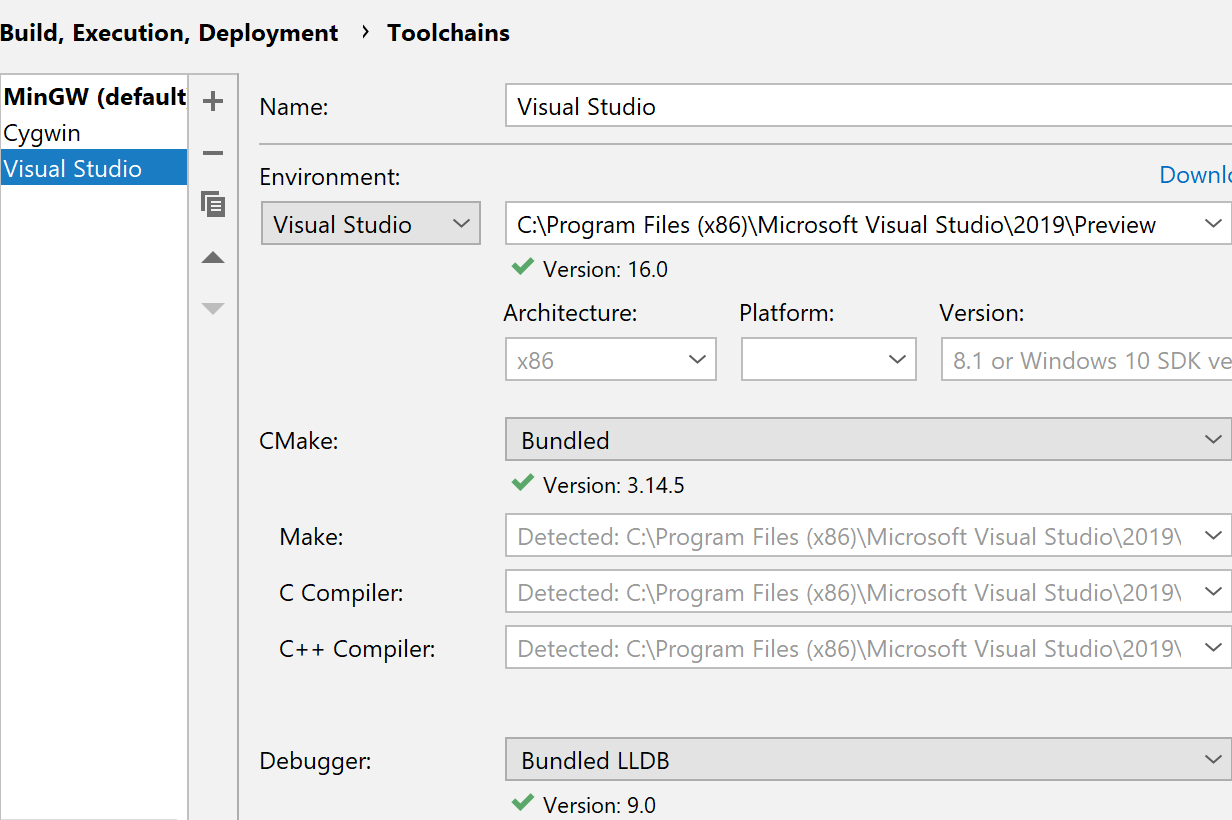Viewport: 1232px width, 820px height.
Task: Open the Platform dropdown
Action: click(x=828, y=360)
